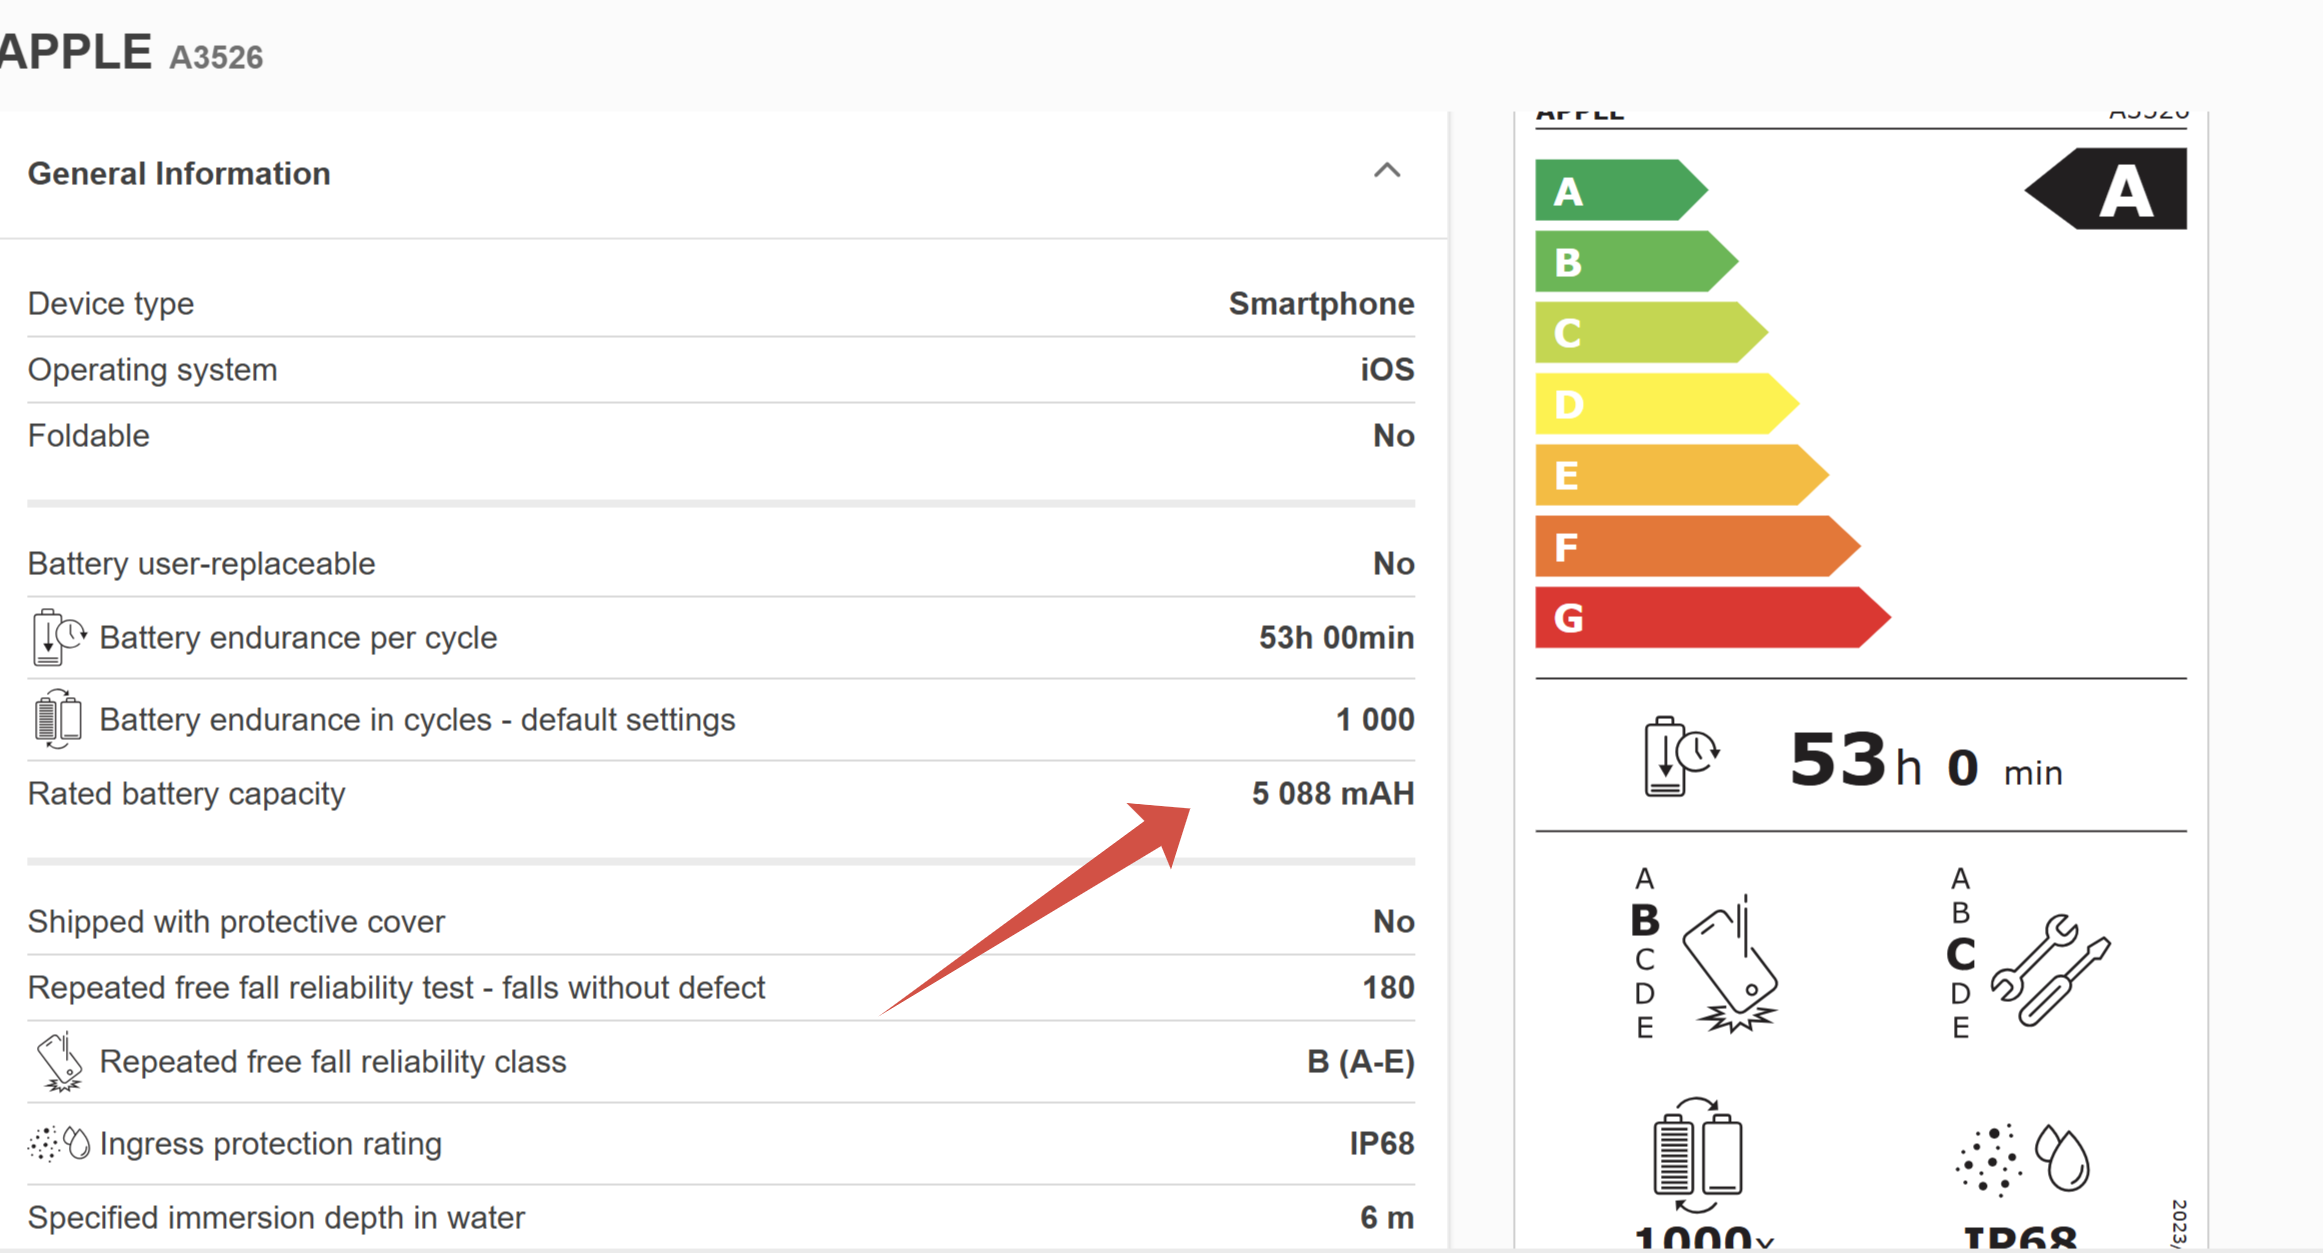
Task: Click the 53 h 0 min label text
Action: coord(1924,763)
